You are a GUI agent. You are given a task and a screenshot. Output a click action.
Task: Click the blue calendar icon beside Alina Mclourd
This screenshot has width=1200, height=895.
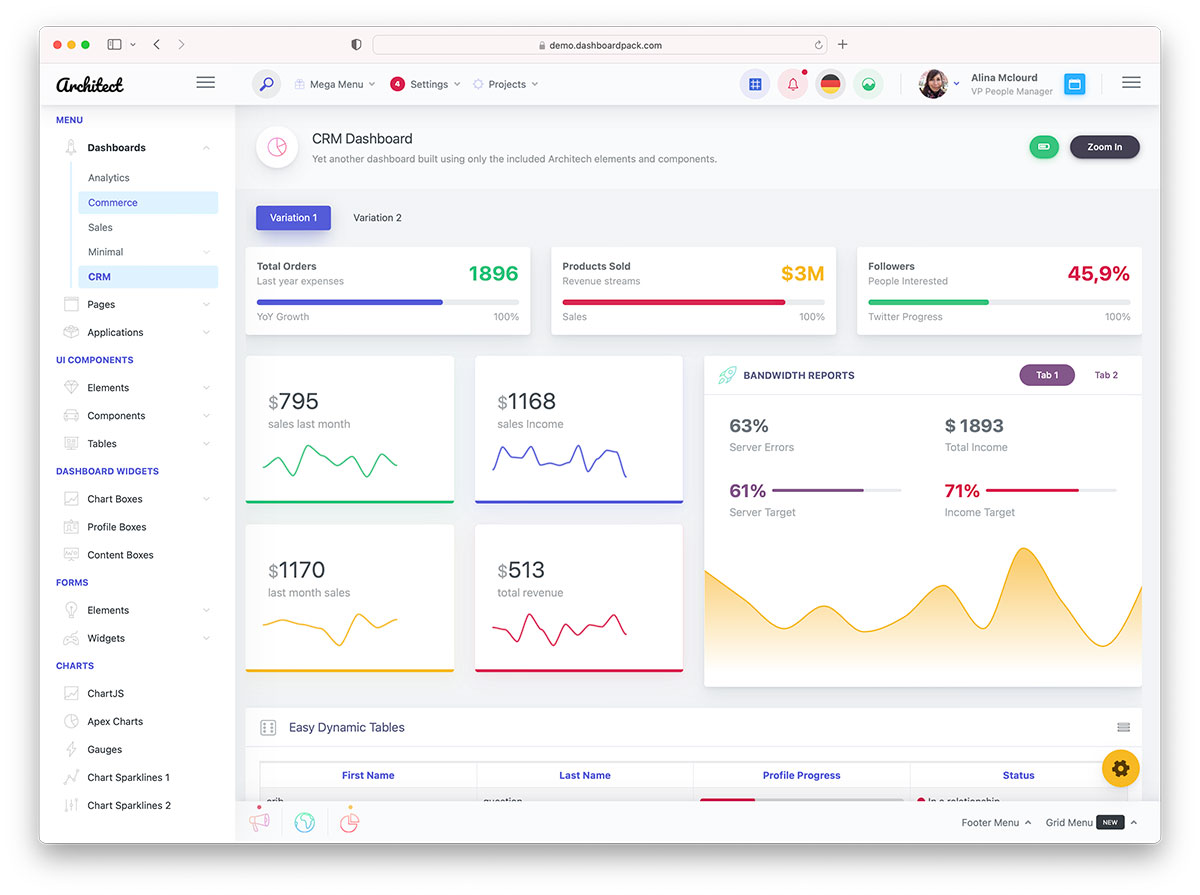(1074, 84)
